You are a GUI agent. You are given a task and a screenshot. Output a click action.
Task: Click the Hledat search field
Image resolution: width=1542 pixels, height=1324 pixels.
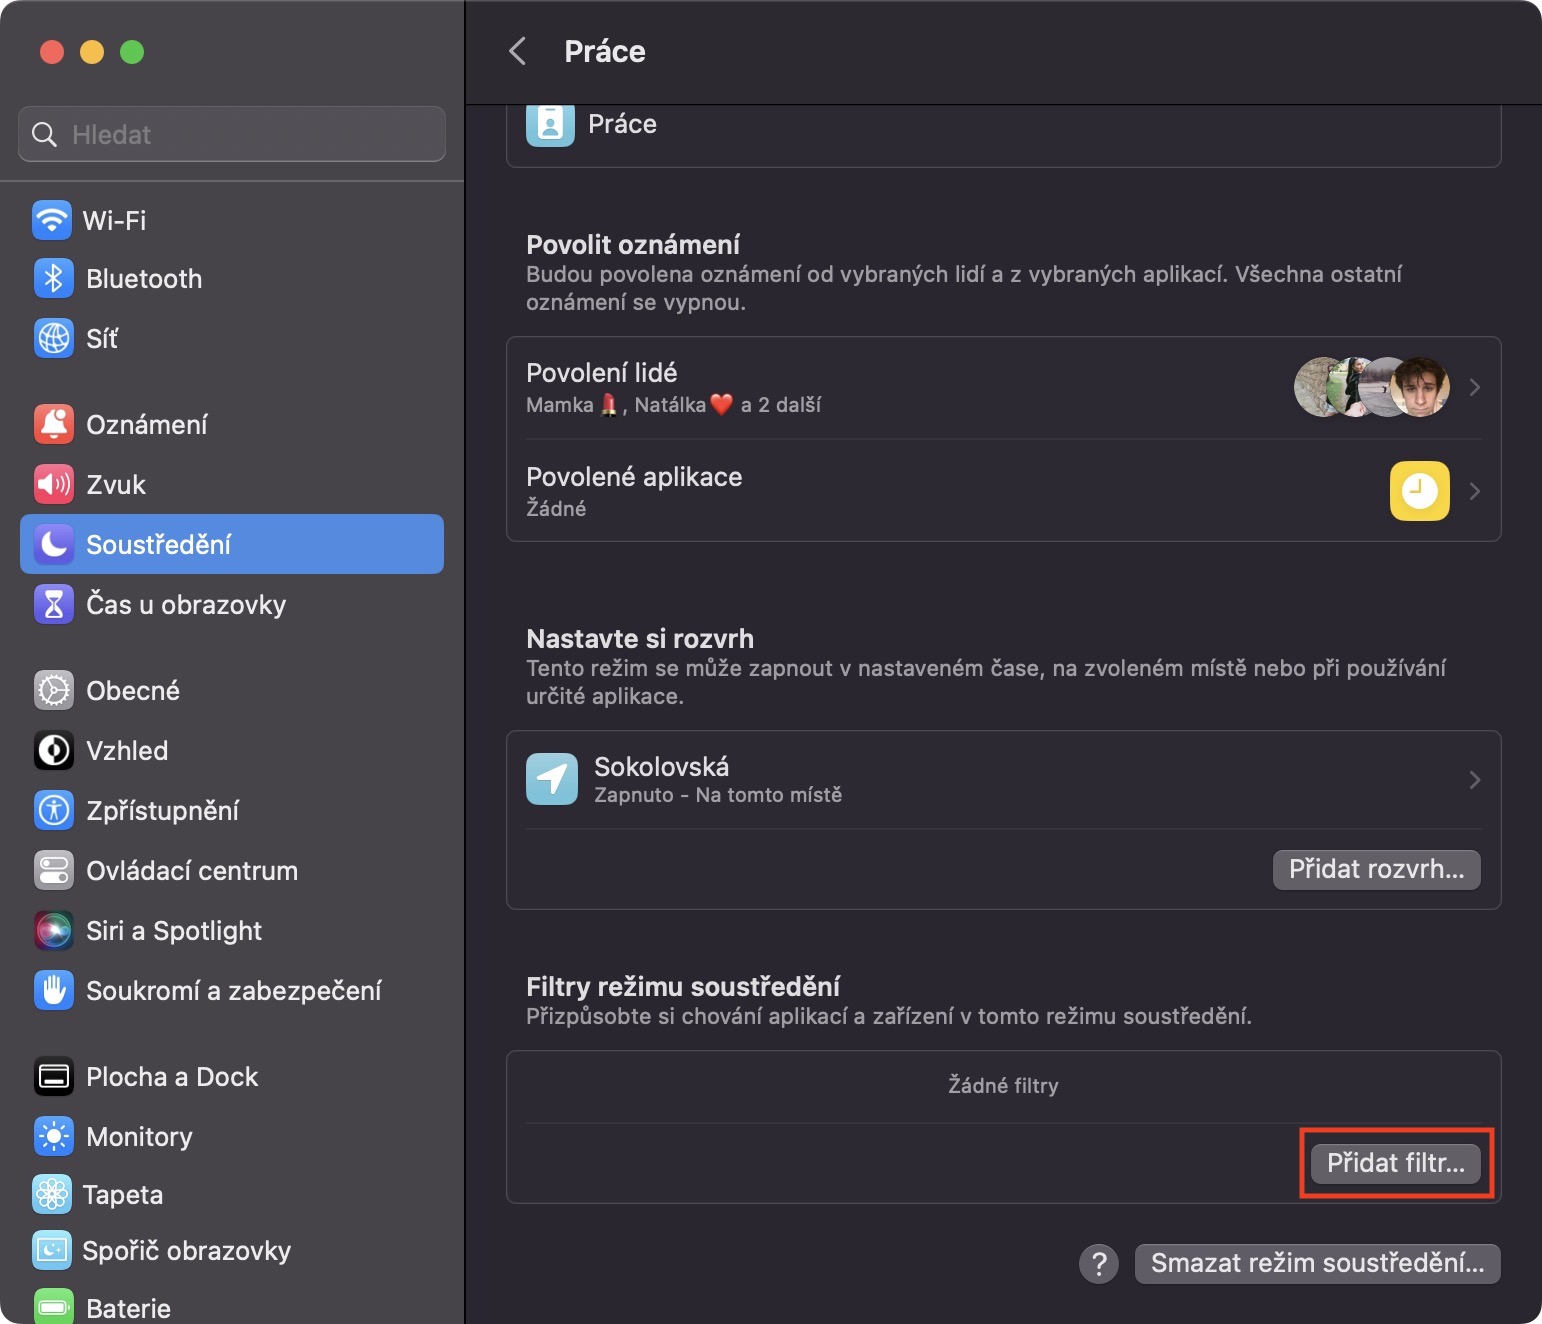coord(232,134)
